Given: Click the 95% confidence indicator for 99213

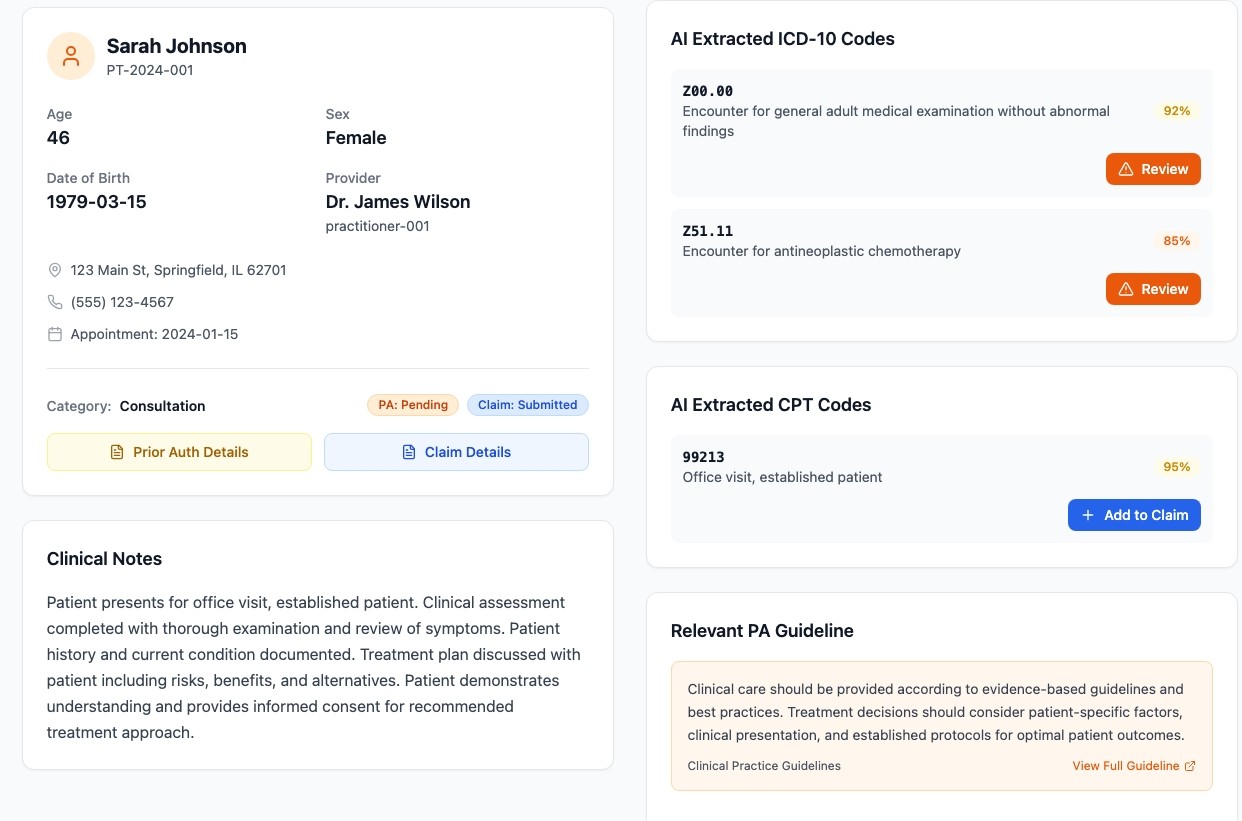Looking at the screenshot, I should tap(1176, 467).
